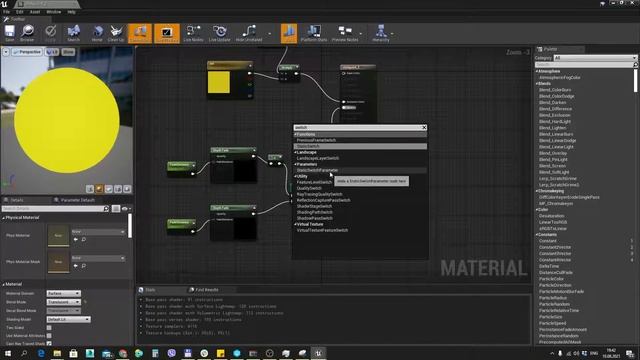
Task: Collapse the Utility category in search results
Action: pos(296,176)
